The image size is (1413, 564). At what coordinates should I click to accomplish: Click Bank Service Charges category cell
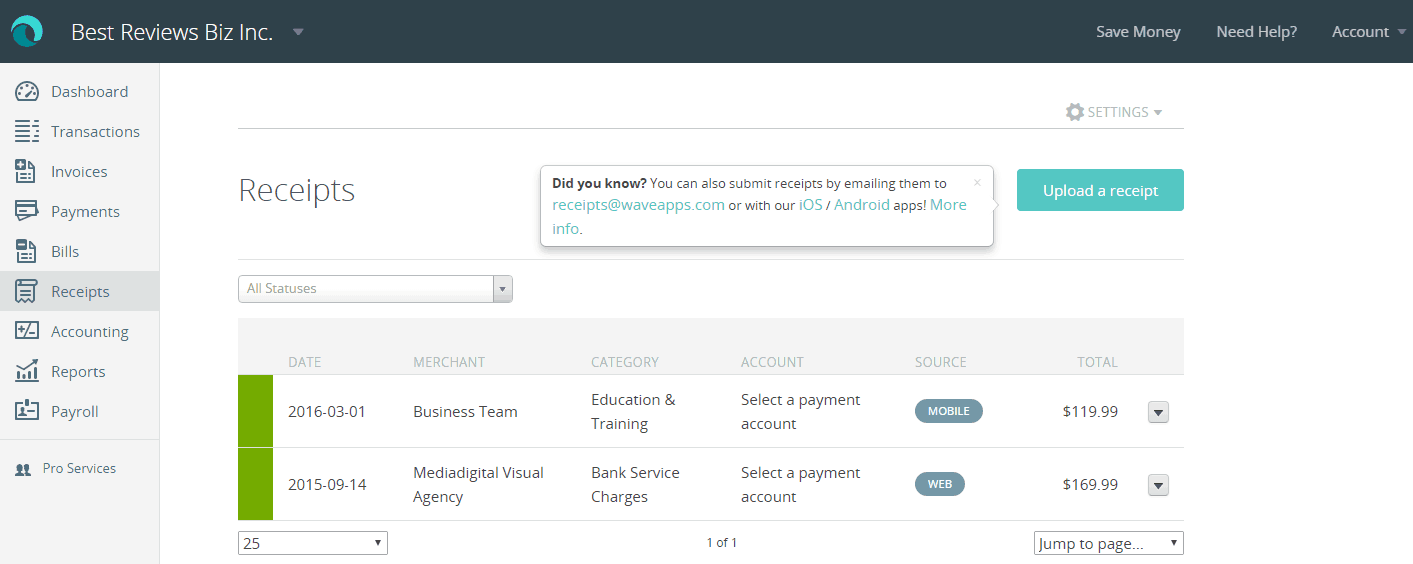point(635,484)
